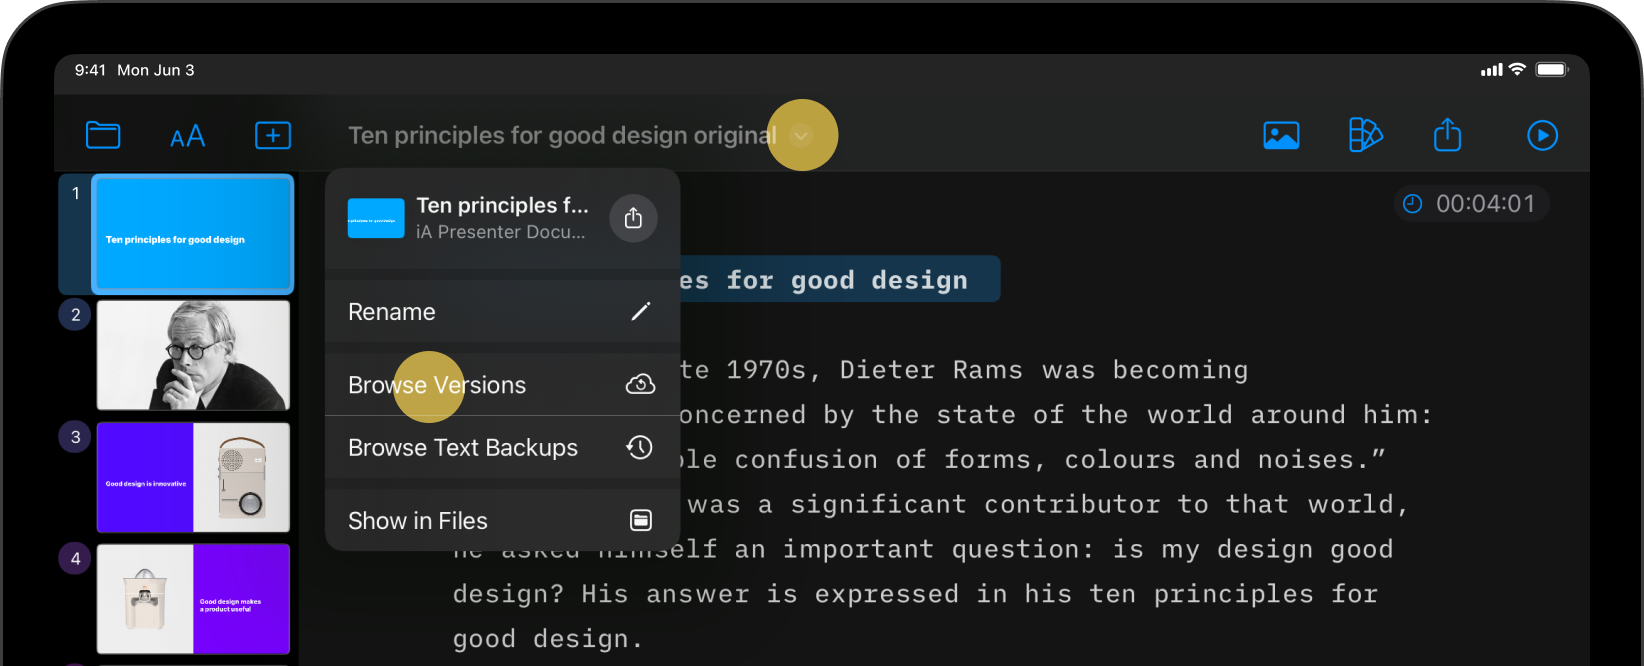1644x666 pixels.
Task: Tap the 9:41 clock in status bar
Action: (x=90, y=70)
